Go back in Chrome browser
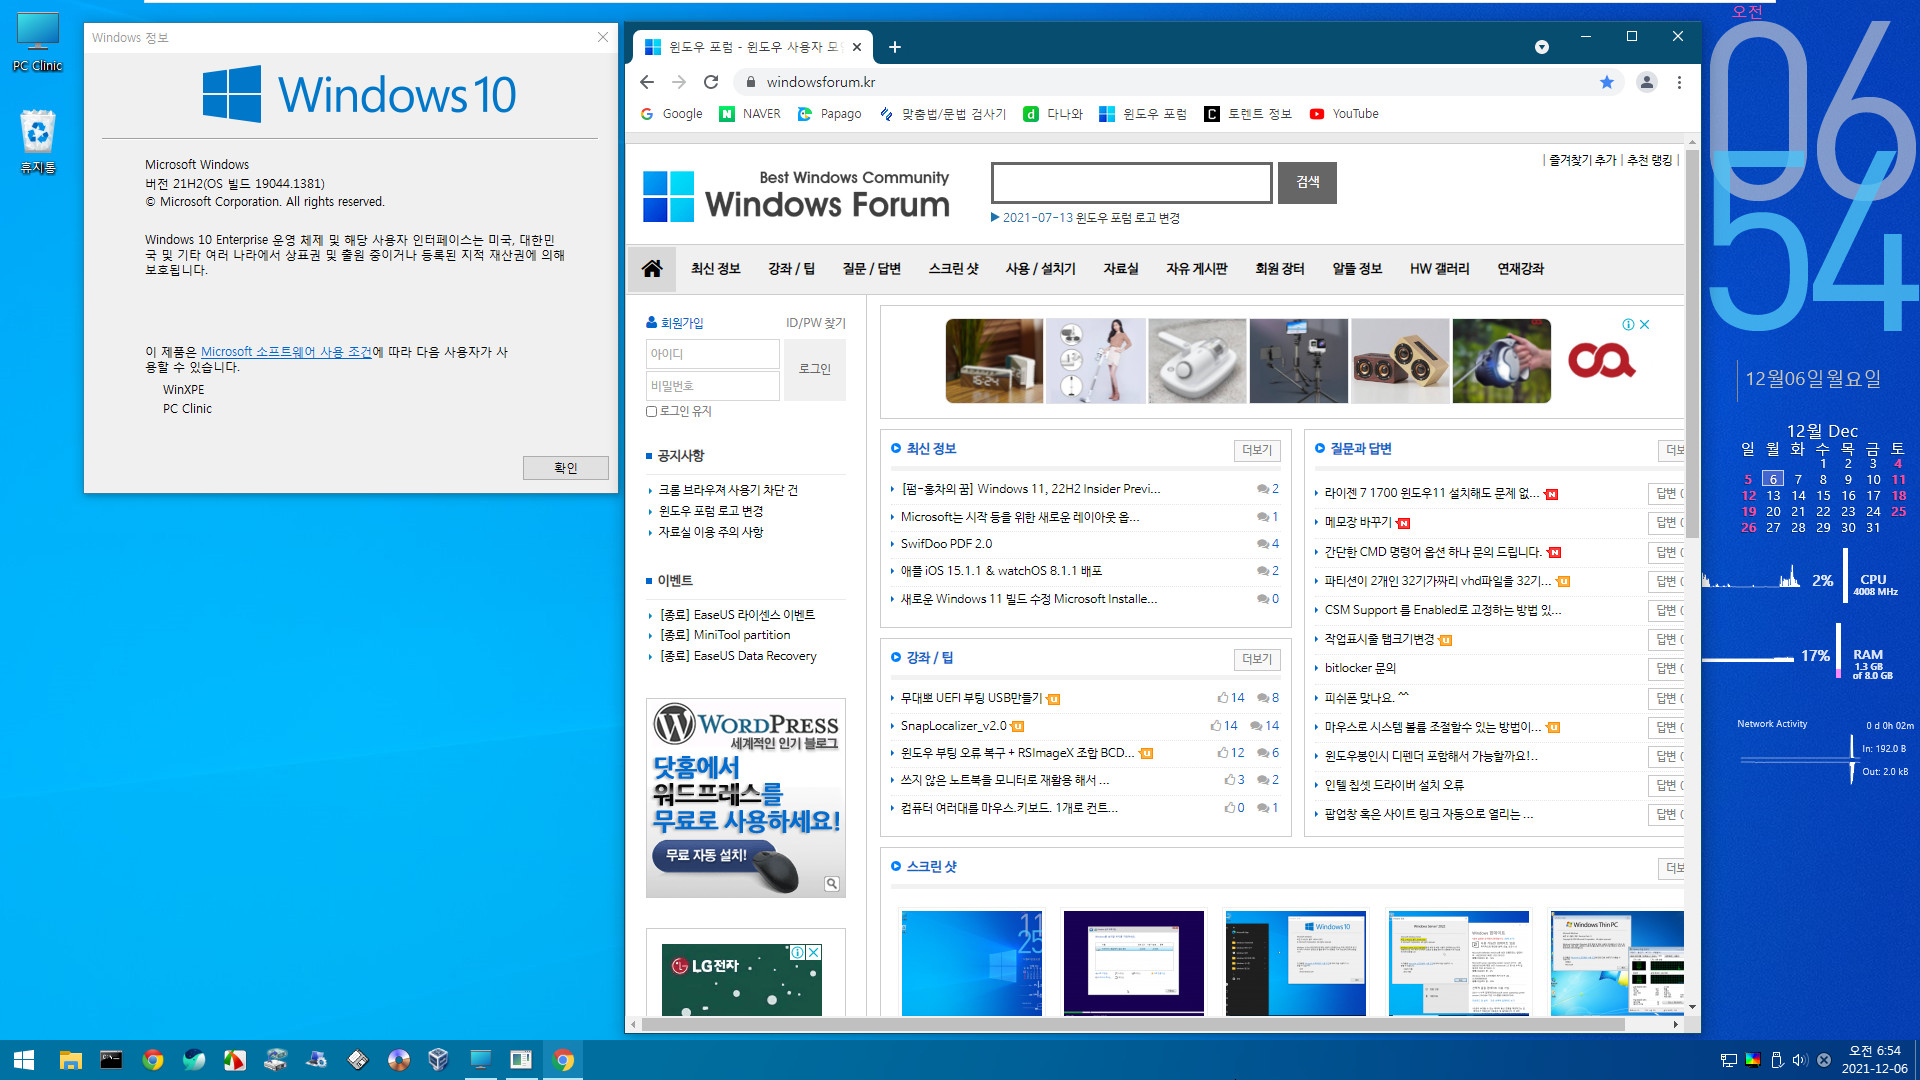1920x1080 pixels. (647, 82)
